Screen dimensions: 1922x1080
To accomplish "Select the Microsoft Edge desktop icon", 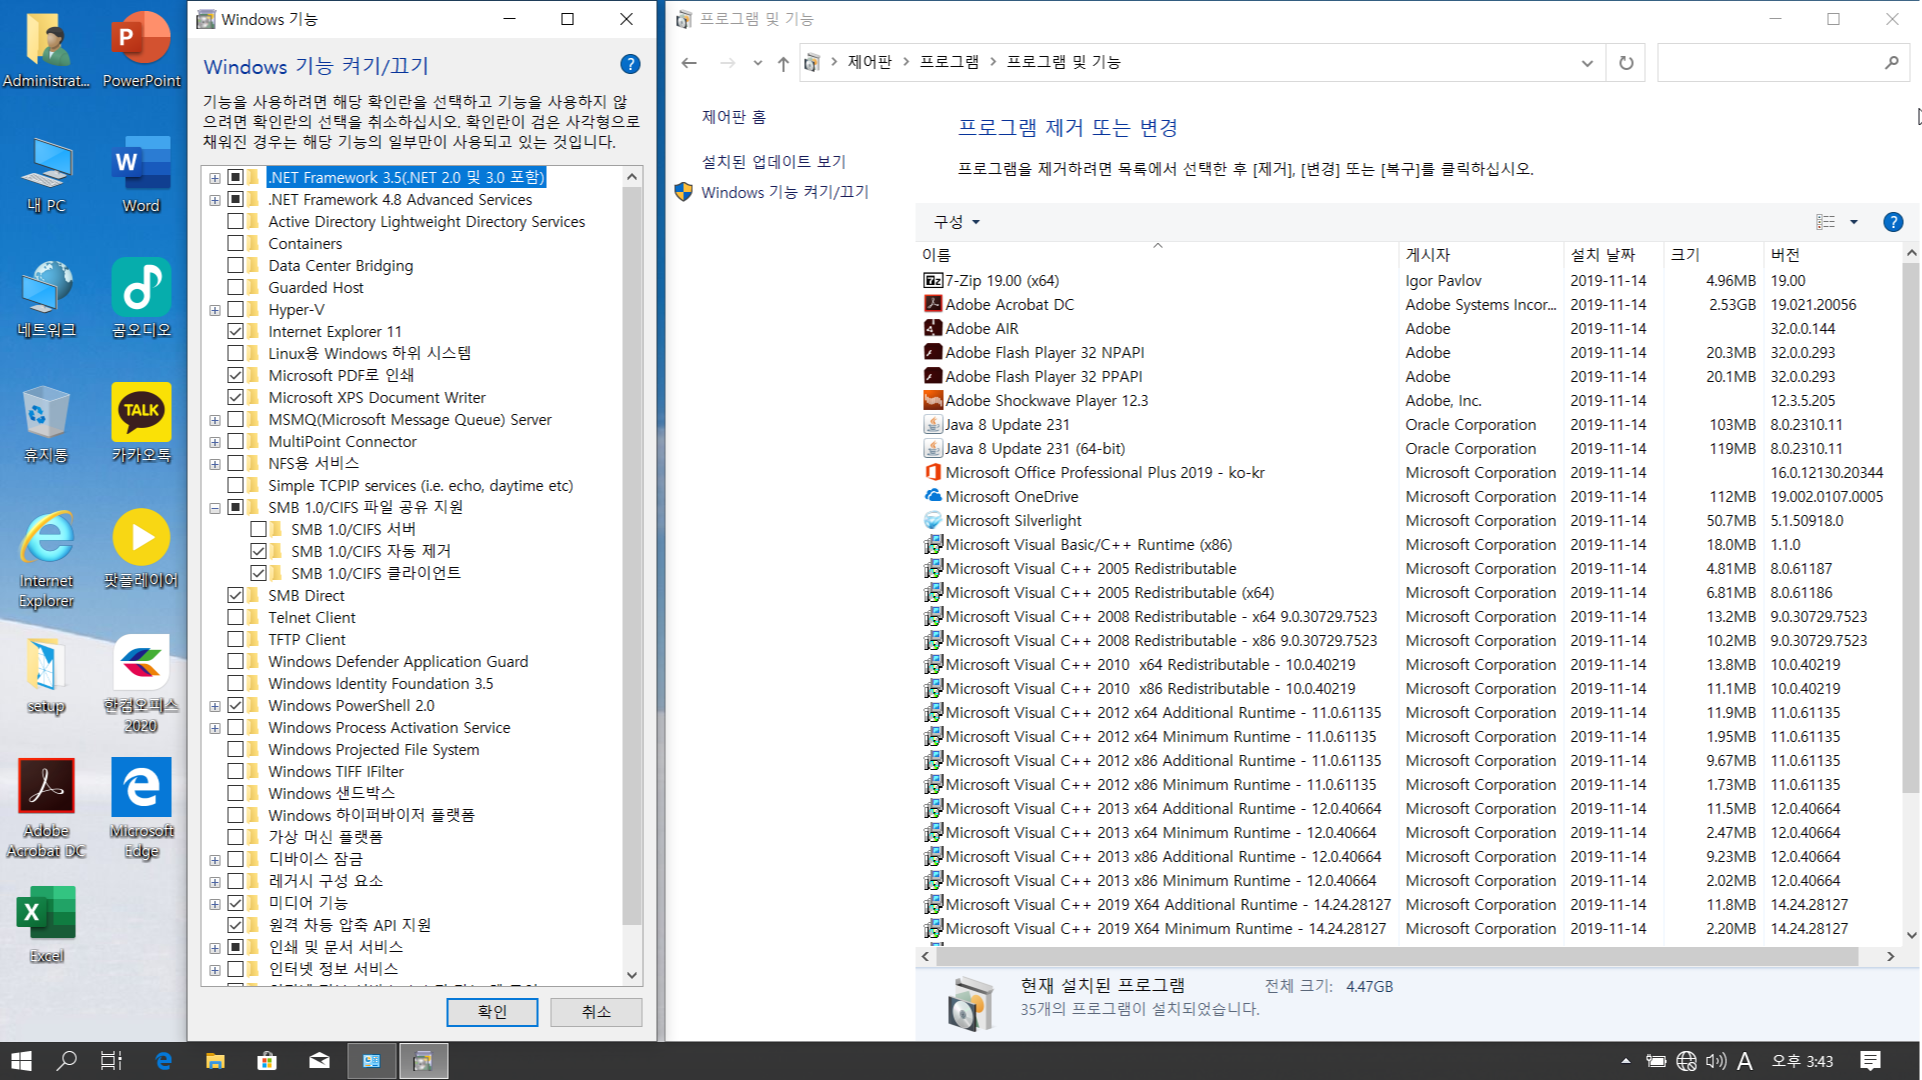I will (141, 808).
